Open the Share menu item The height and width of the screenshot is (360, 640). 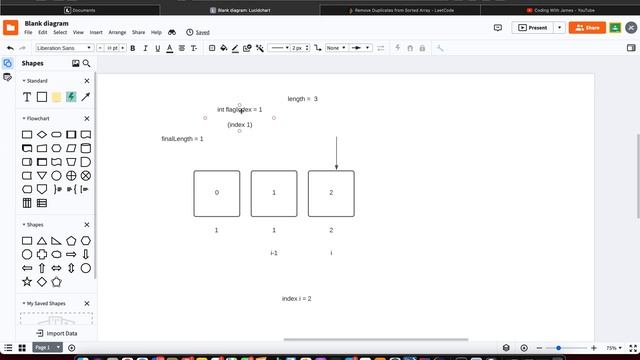[138, 32]
